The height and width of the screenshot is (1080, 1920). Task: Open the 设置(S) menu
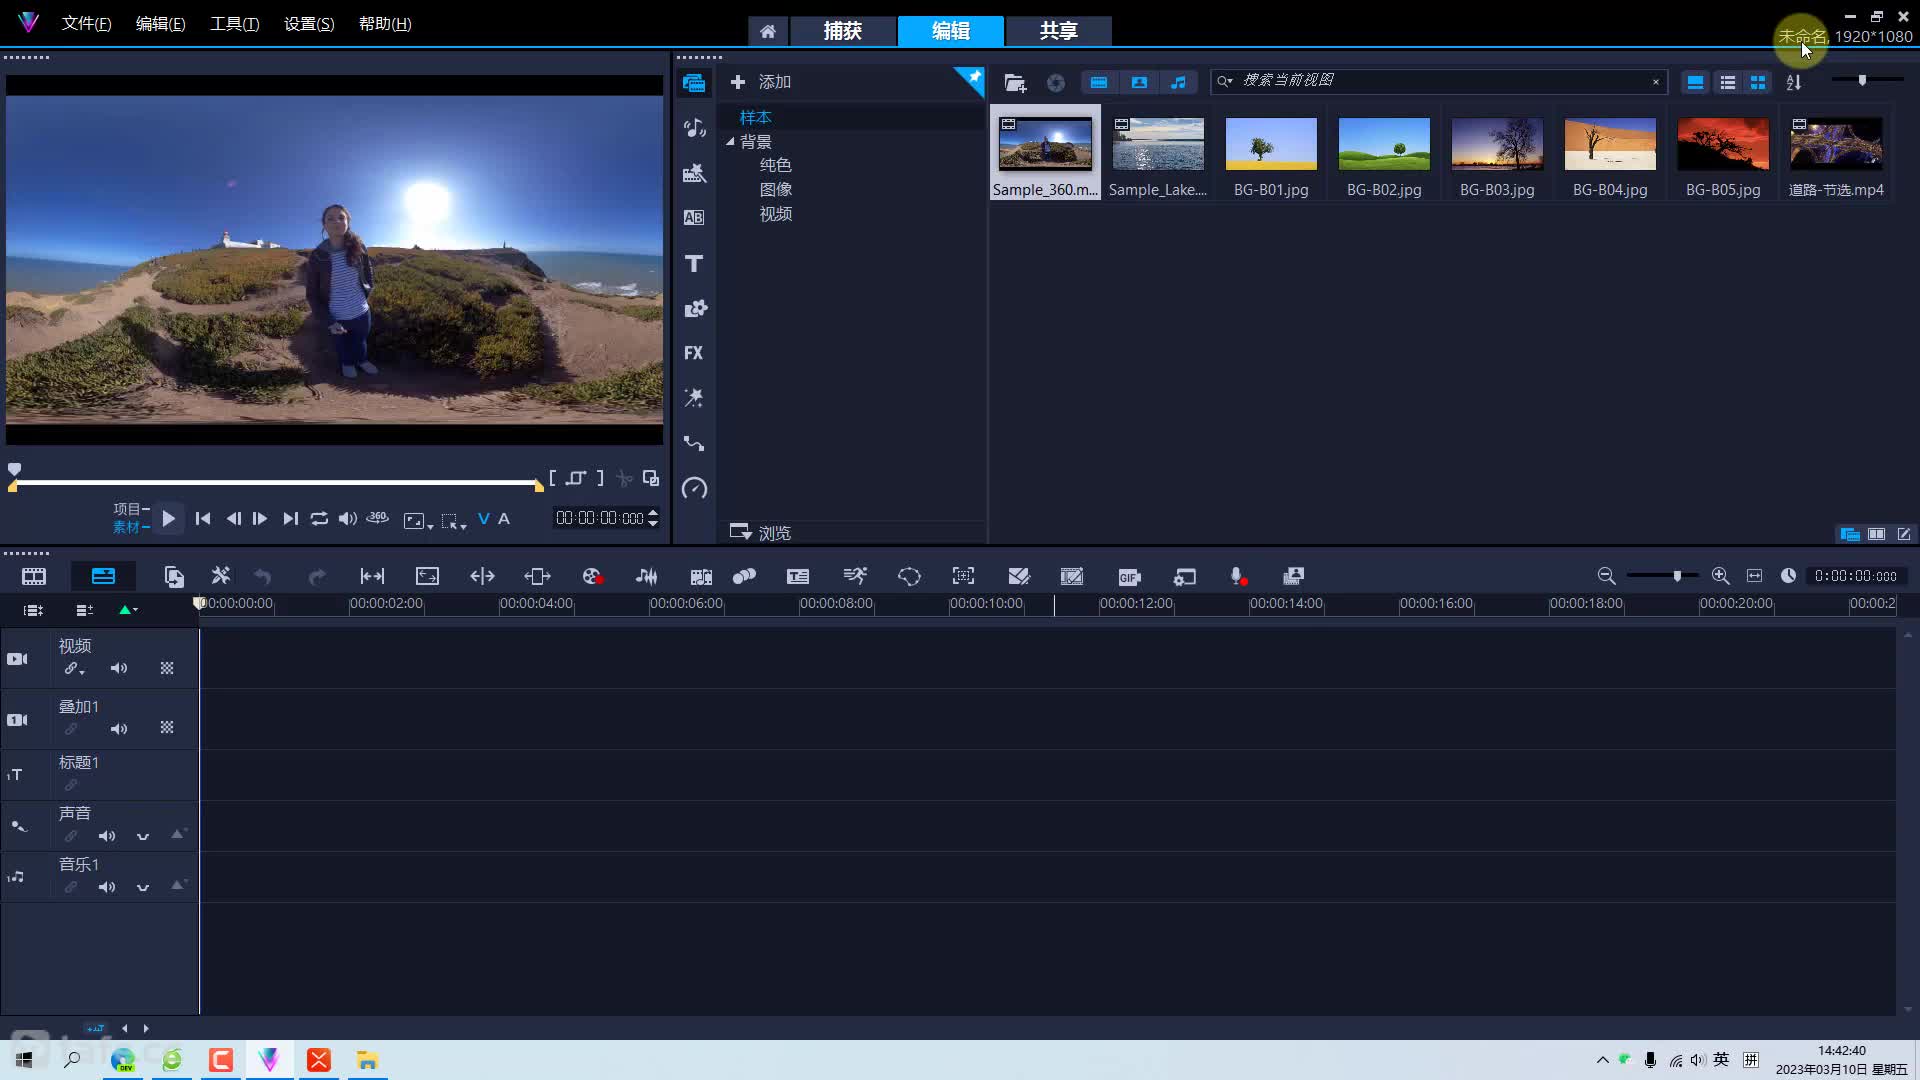click(x=309, y=24)
